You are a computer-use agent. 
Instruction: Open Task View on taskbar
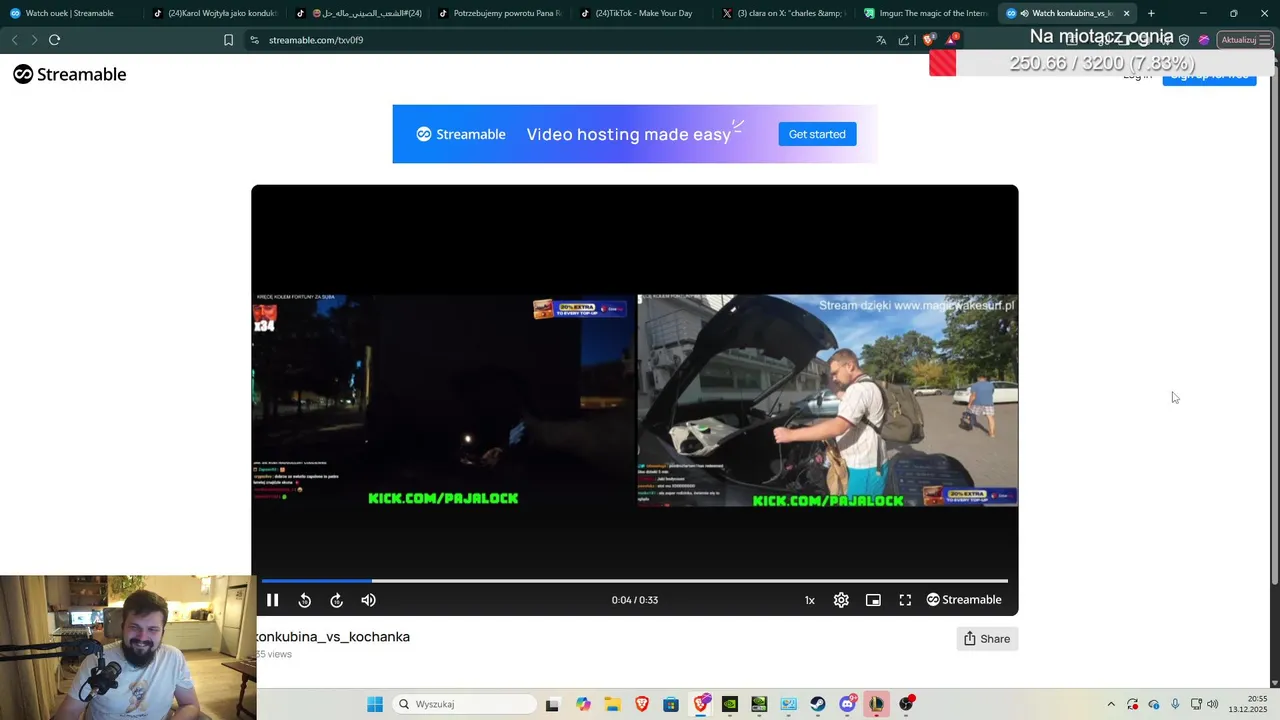pos(552,704)
